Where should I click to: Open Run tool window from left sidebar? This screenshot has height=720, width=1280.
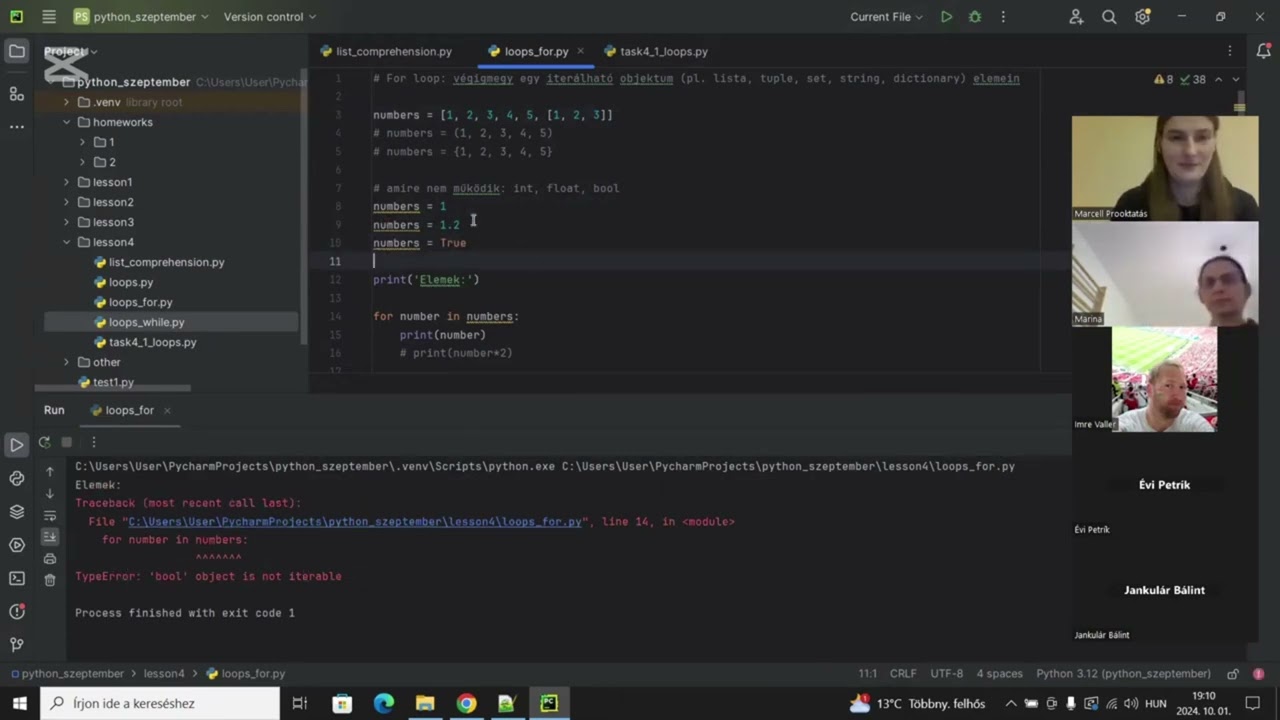[16, 445]
